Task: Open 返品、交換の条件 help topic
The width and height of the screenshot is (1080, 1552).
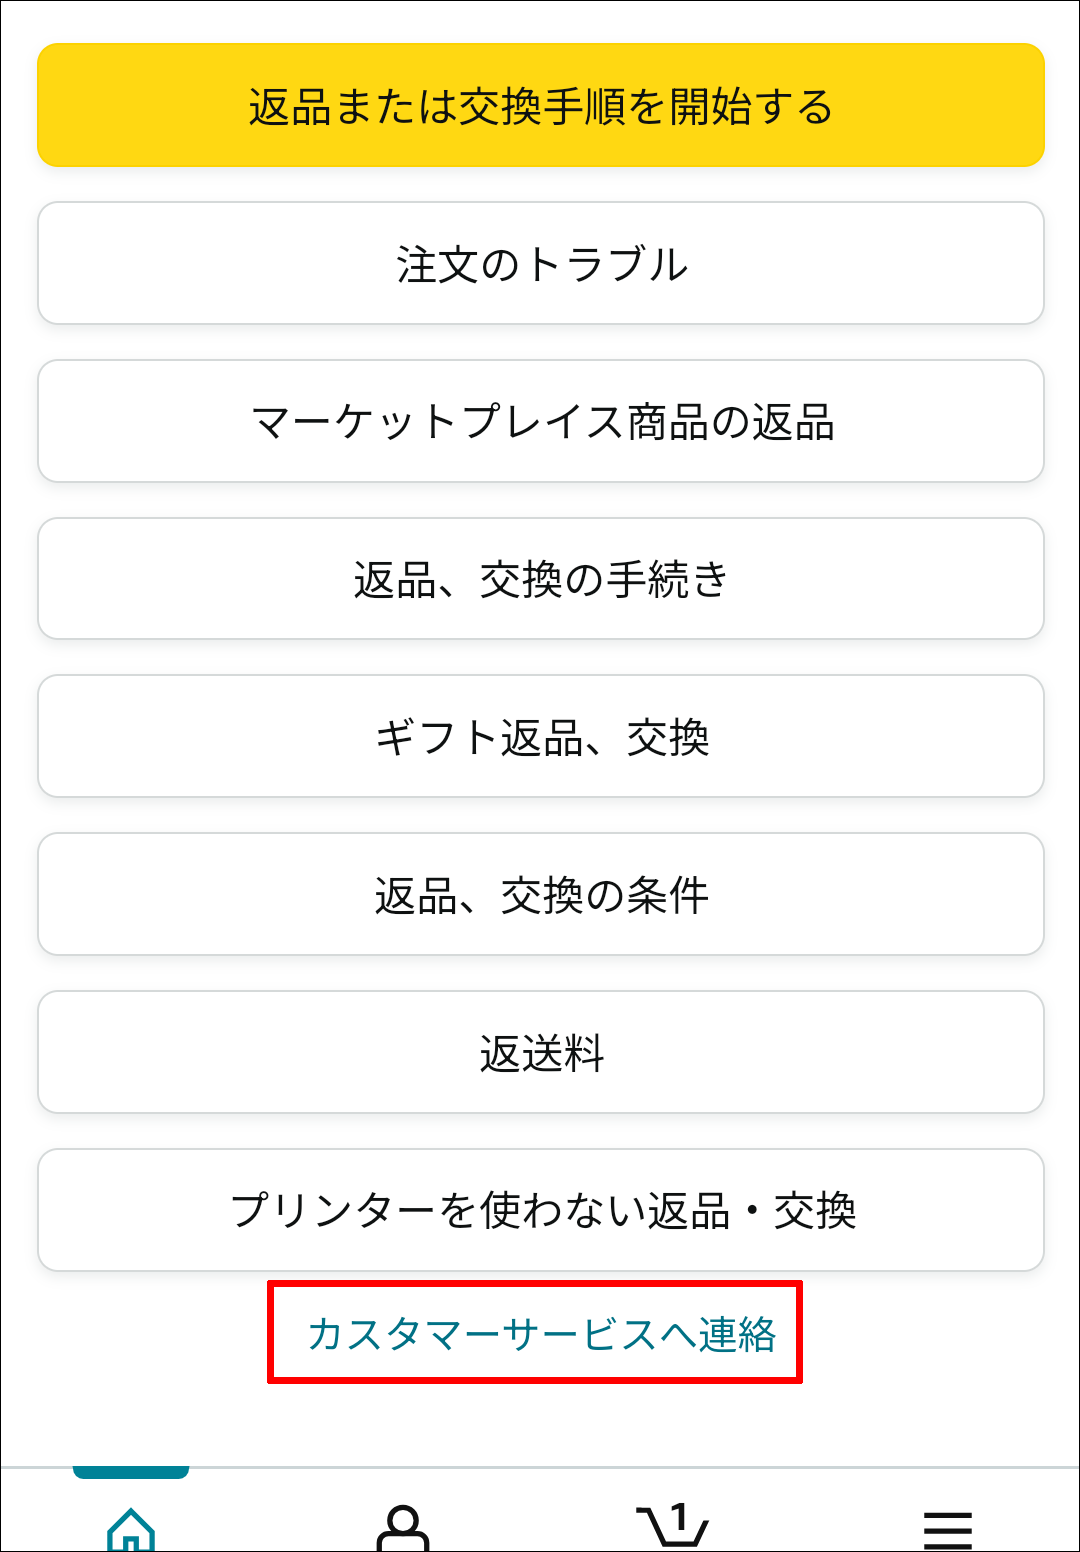Action: [541, 894]
